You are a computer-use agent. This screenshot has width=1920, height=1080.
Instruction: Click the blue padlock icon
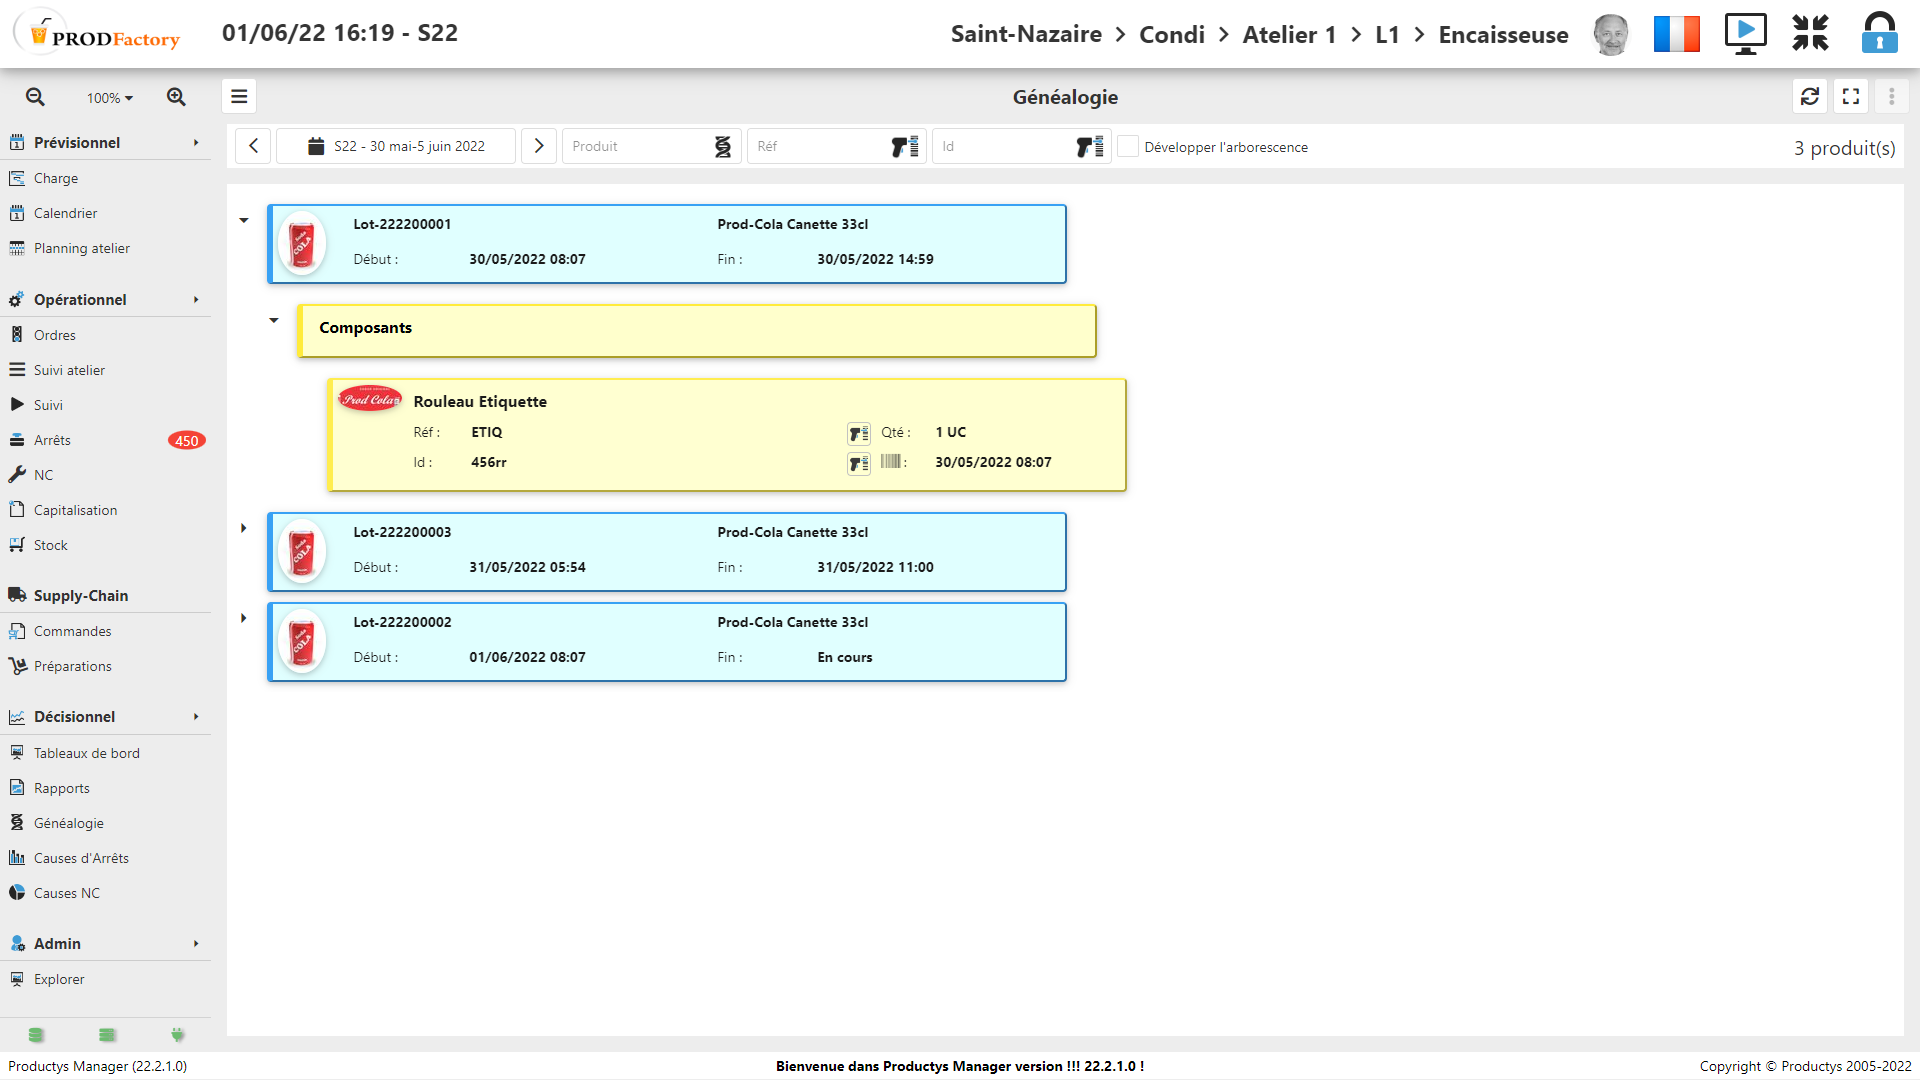[1879, 33]
